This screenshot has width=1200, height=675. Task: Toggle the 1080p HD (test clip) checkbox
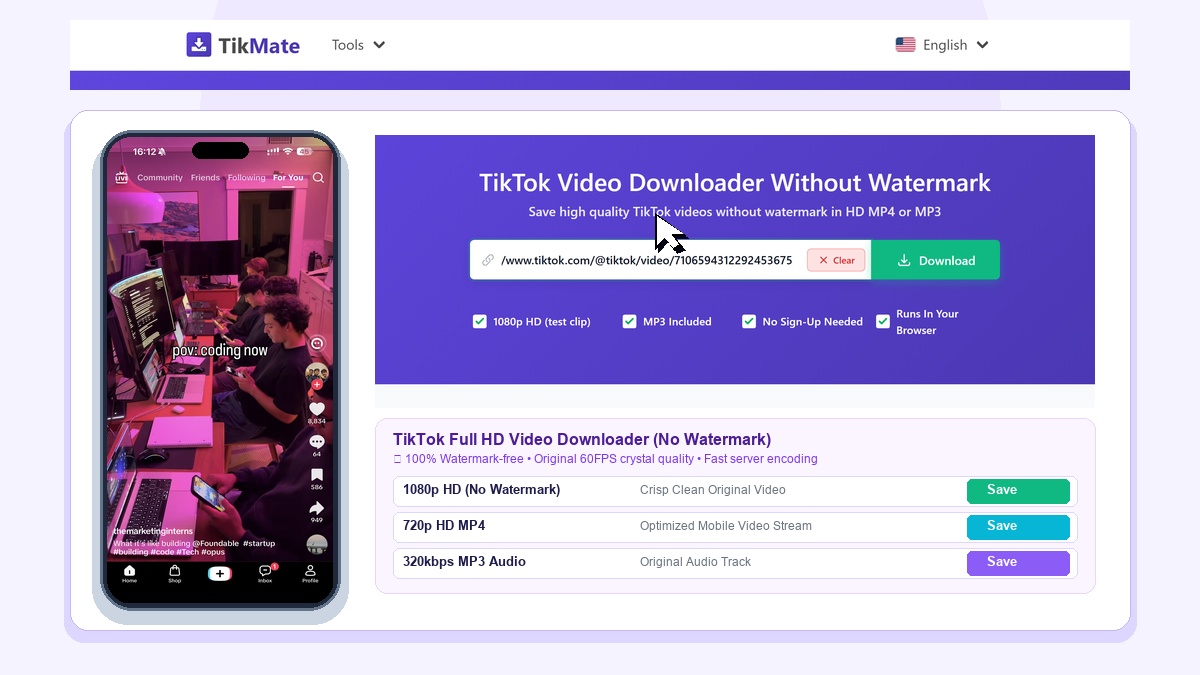pyautogui.click(x=479, y=321)
